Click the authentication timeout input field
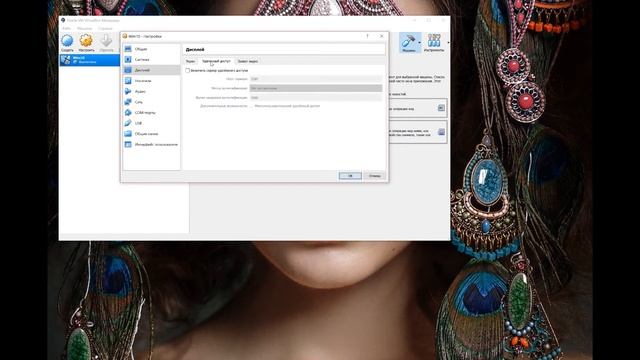The height and width of the screenshot is (360, 640). [x=316, y=98]
